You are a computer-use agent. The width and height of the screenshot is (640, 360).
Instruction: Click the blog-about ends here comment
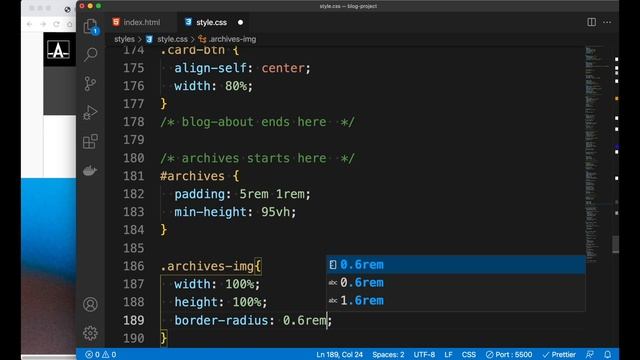point(258,122)
